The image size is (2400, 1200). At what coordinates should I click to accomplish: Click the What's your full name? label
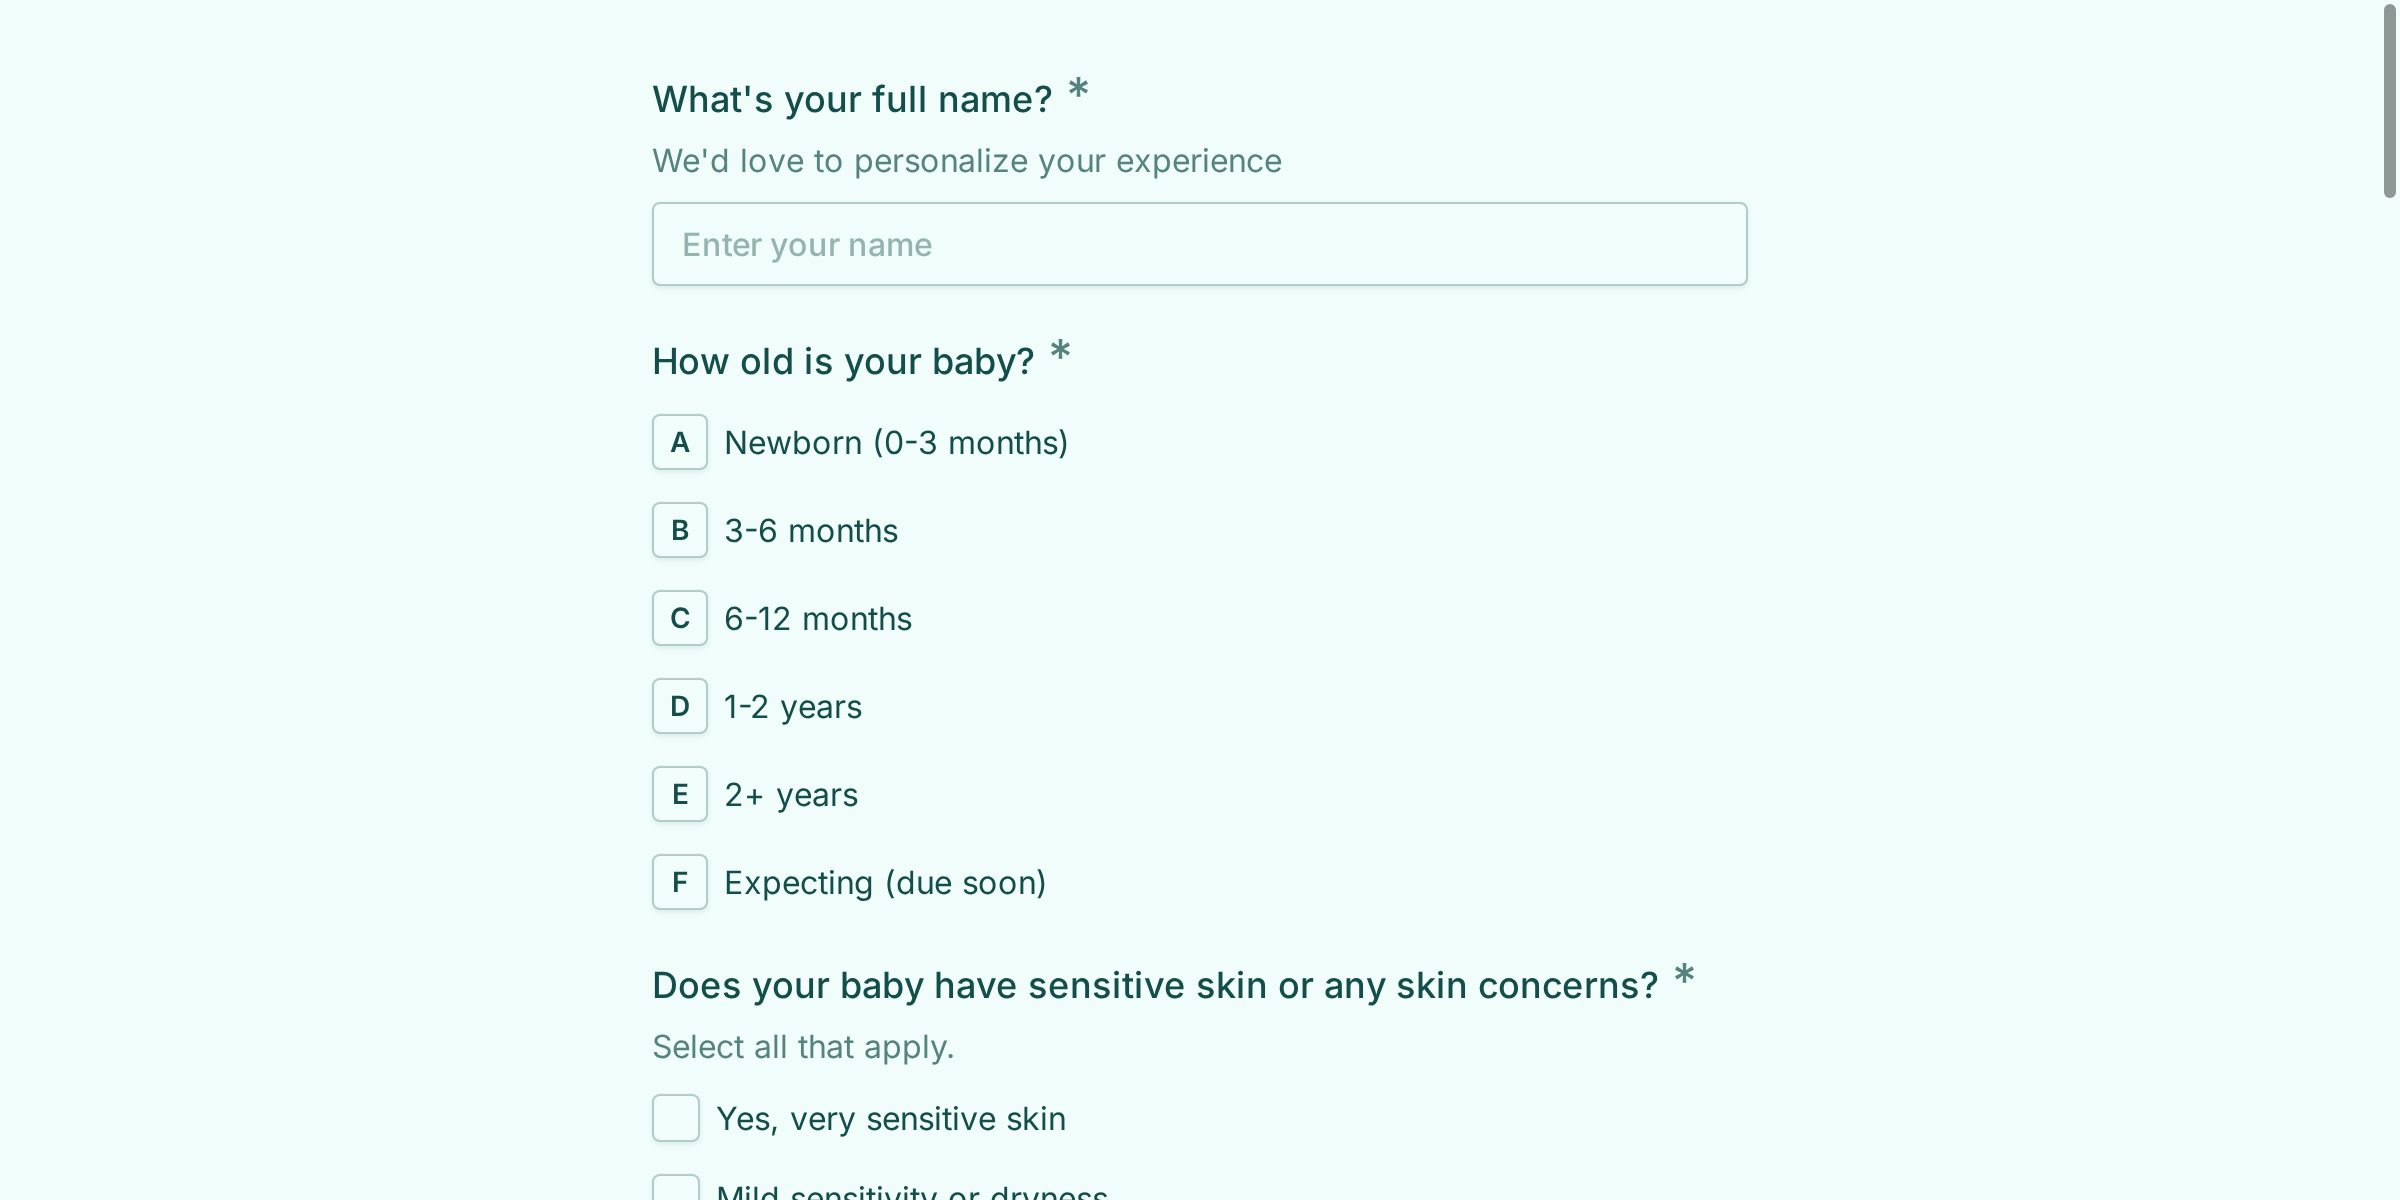[x=852, y=99]
